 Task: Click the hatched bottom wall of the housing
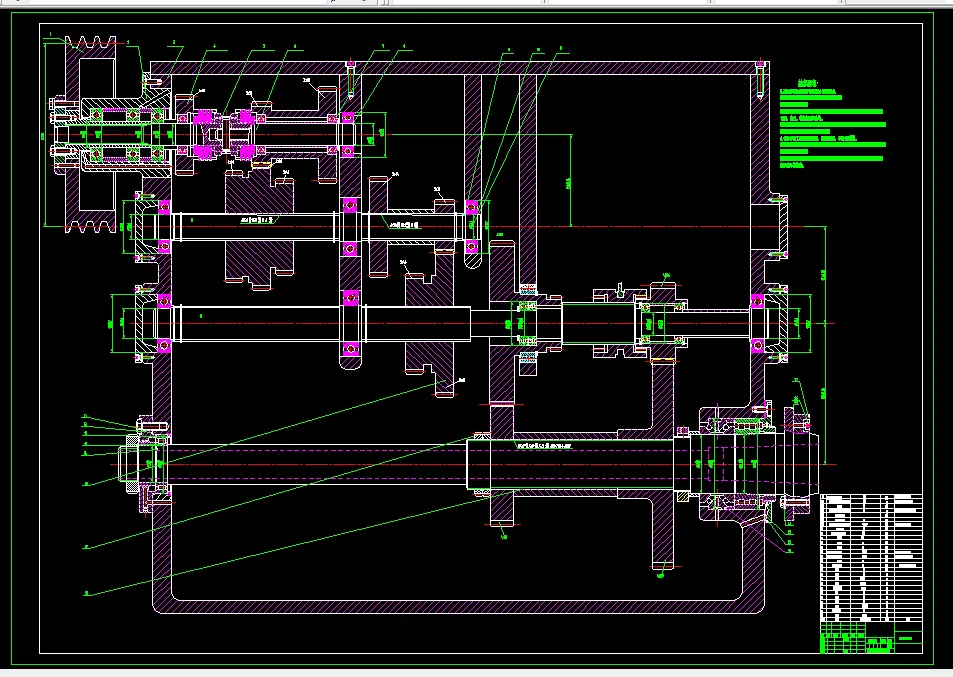coord(457,607)
